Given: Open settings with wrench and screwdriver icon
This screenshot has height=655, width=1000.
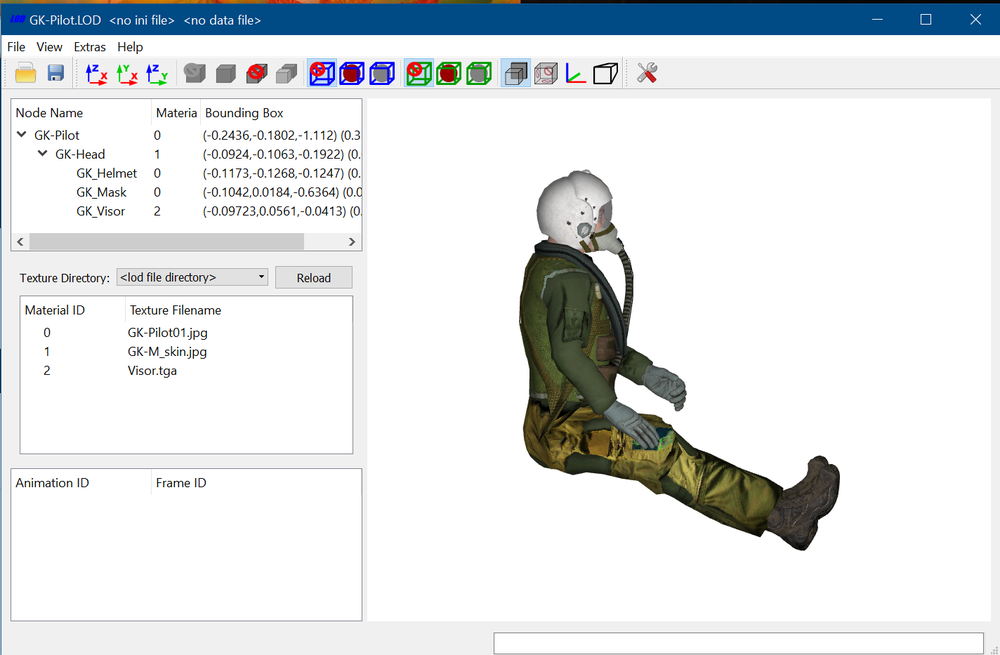Looking at the screenshot, I should (x=647, y=73).
